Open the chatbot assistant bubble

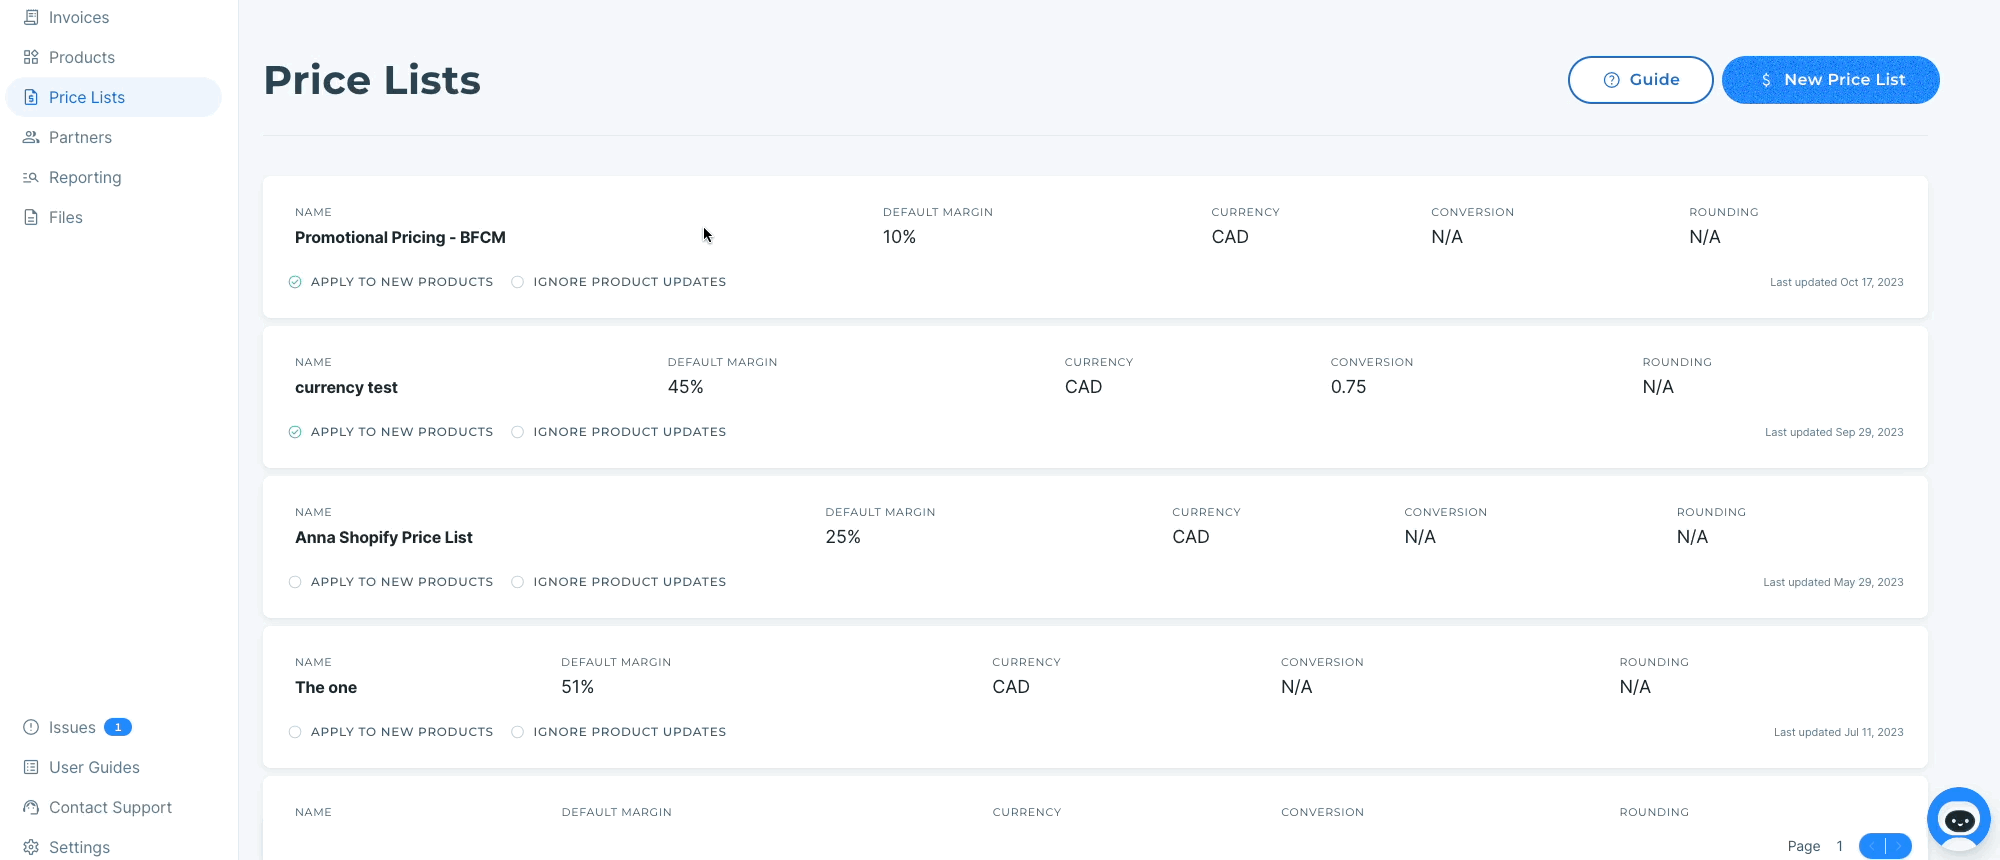click(1959, 819)
